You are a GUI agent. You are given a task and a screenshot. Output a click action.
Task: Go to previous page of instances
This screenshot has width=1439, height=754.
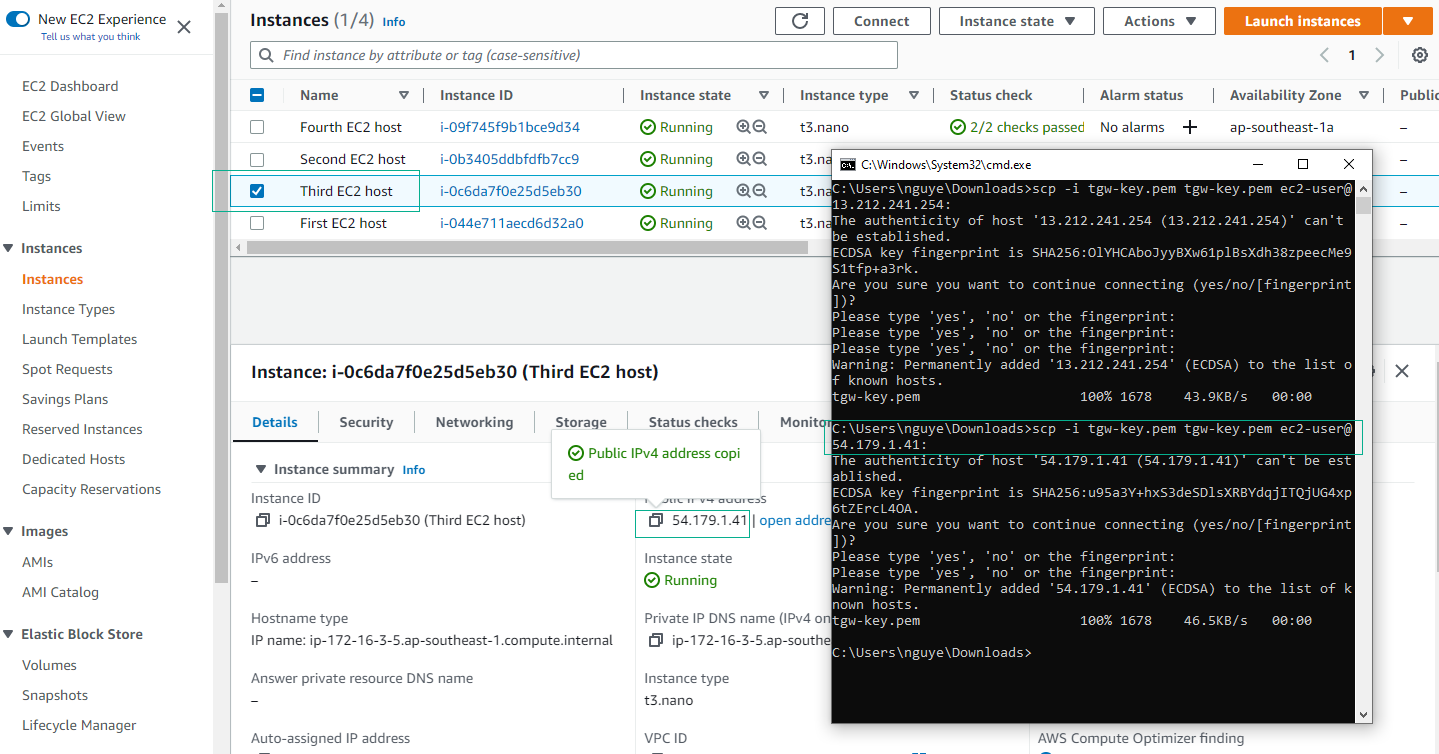click(1325, 55)
